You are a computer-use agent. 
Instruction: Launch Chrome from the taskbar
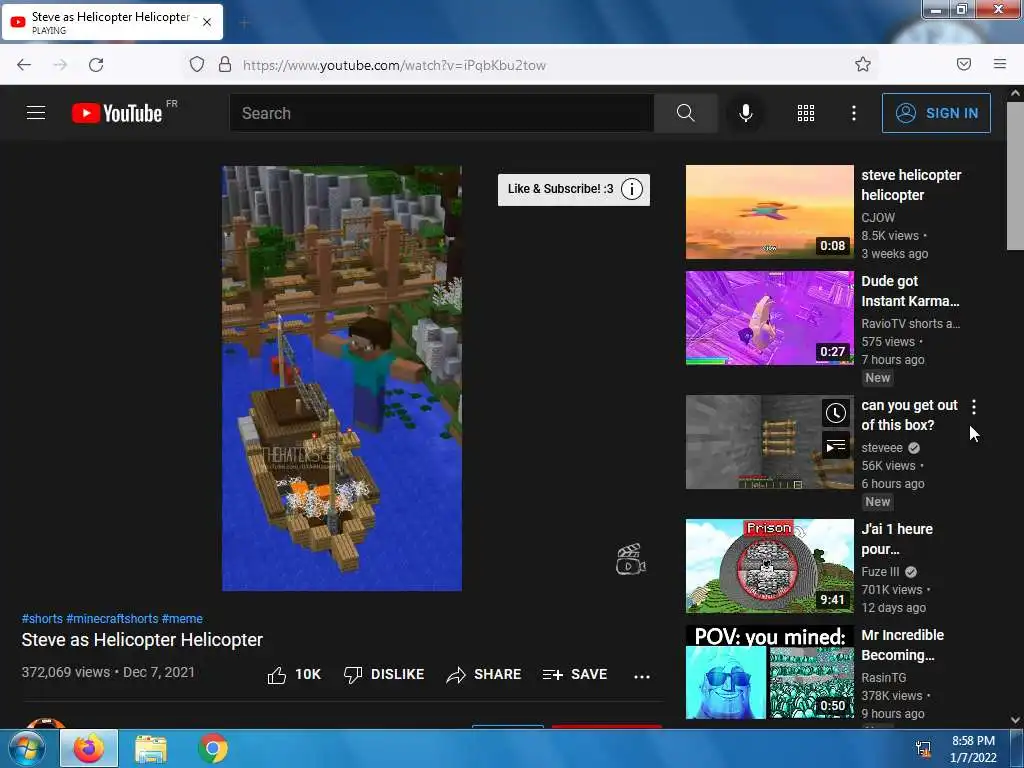point(213,748)
